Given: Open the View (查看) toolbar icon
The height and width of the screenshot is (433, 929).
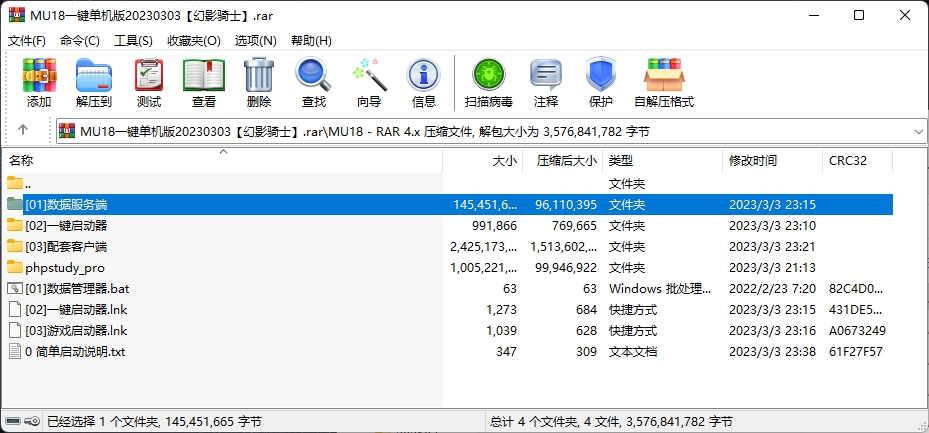Looking at the screenshot, I should (x=204, y=82).
